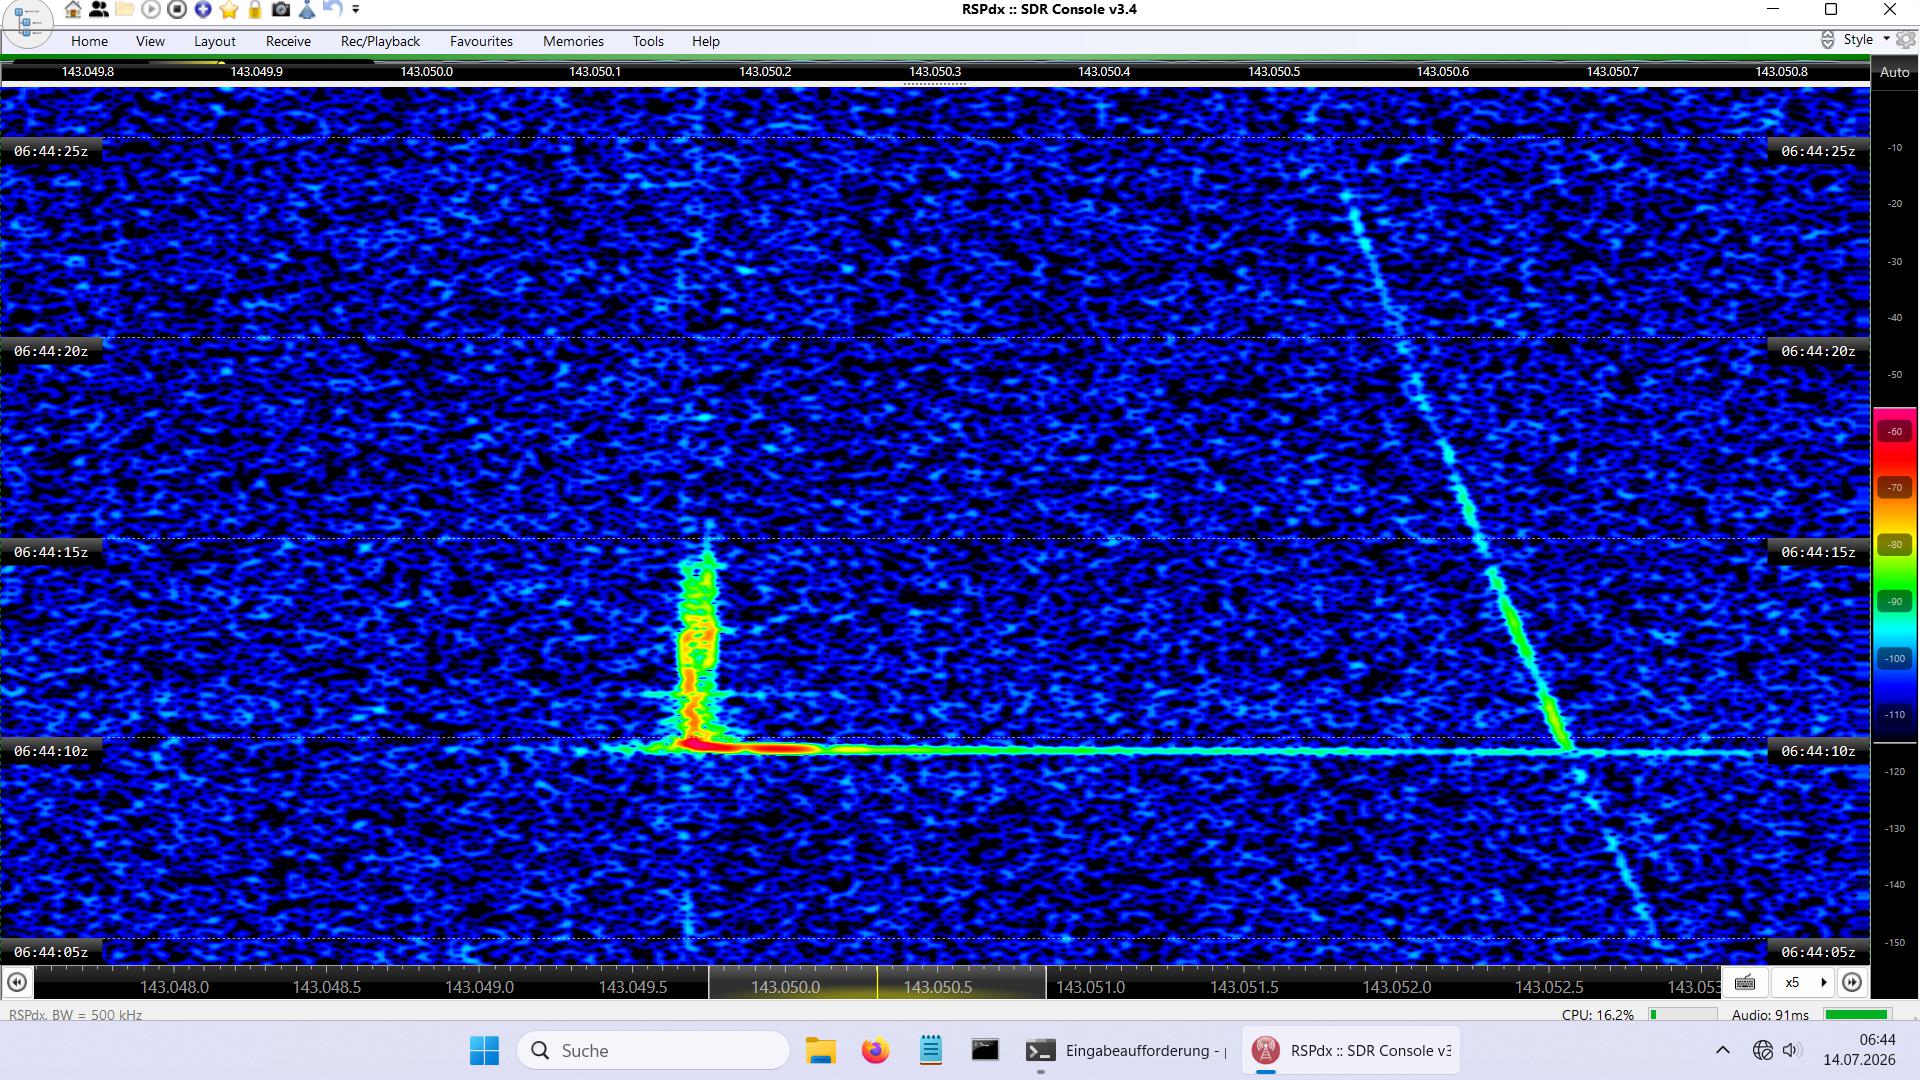Click the undo arrow icon
Viewport: 1920px width, 1080px height.
coord(333,10)
